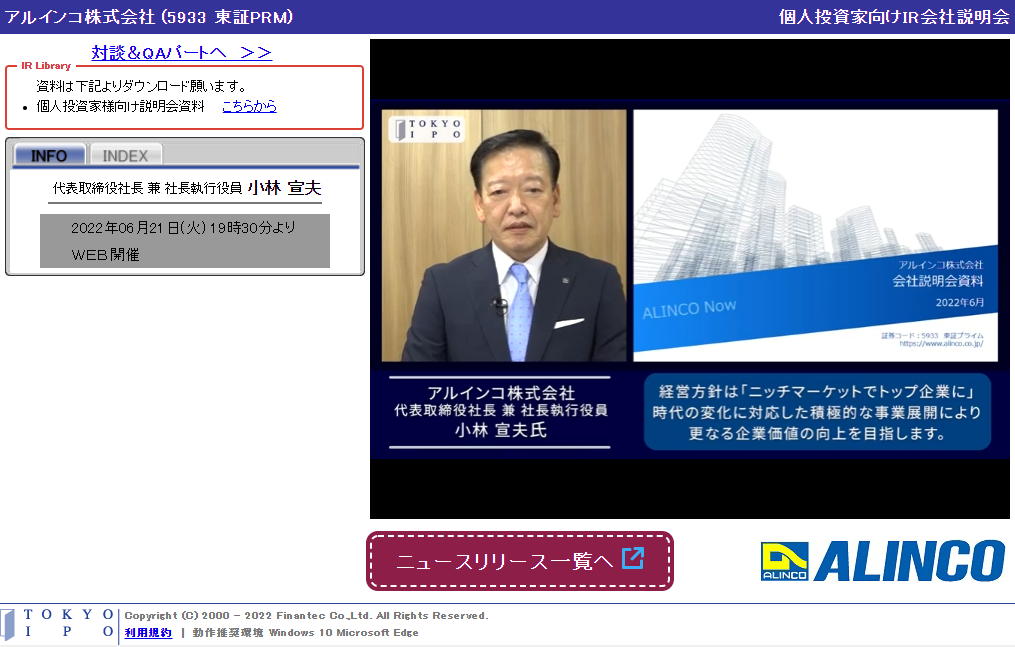The image size is (1015, 647).
Task: Click the 個人投資家様向け説明会資料 list item
Action: click(120, 106)
